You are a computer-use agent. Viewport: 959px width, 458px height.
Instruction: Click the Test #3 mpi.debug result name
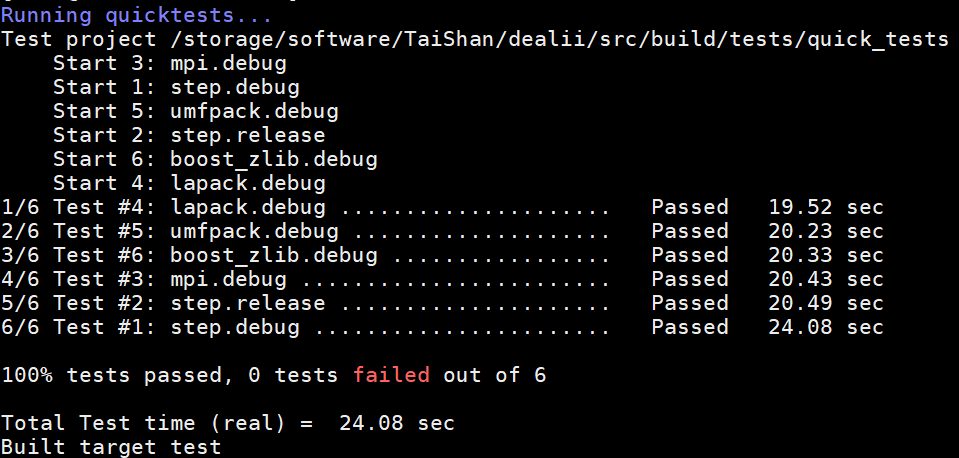coord(228,279)
